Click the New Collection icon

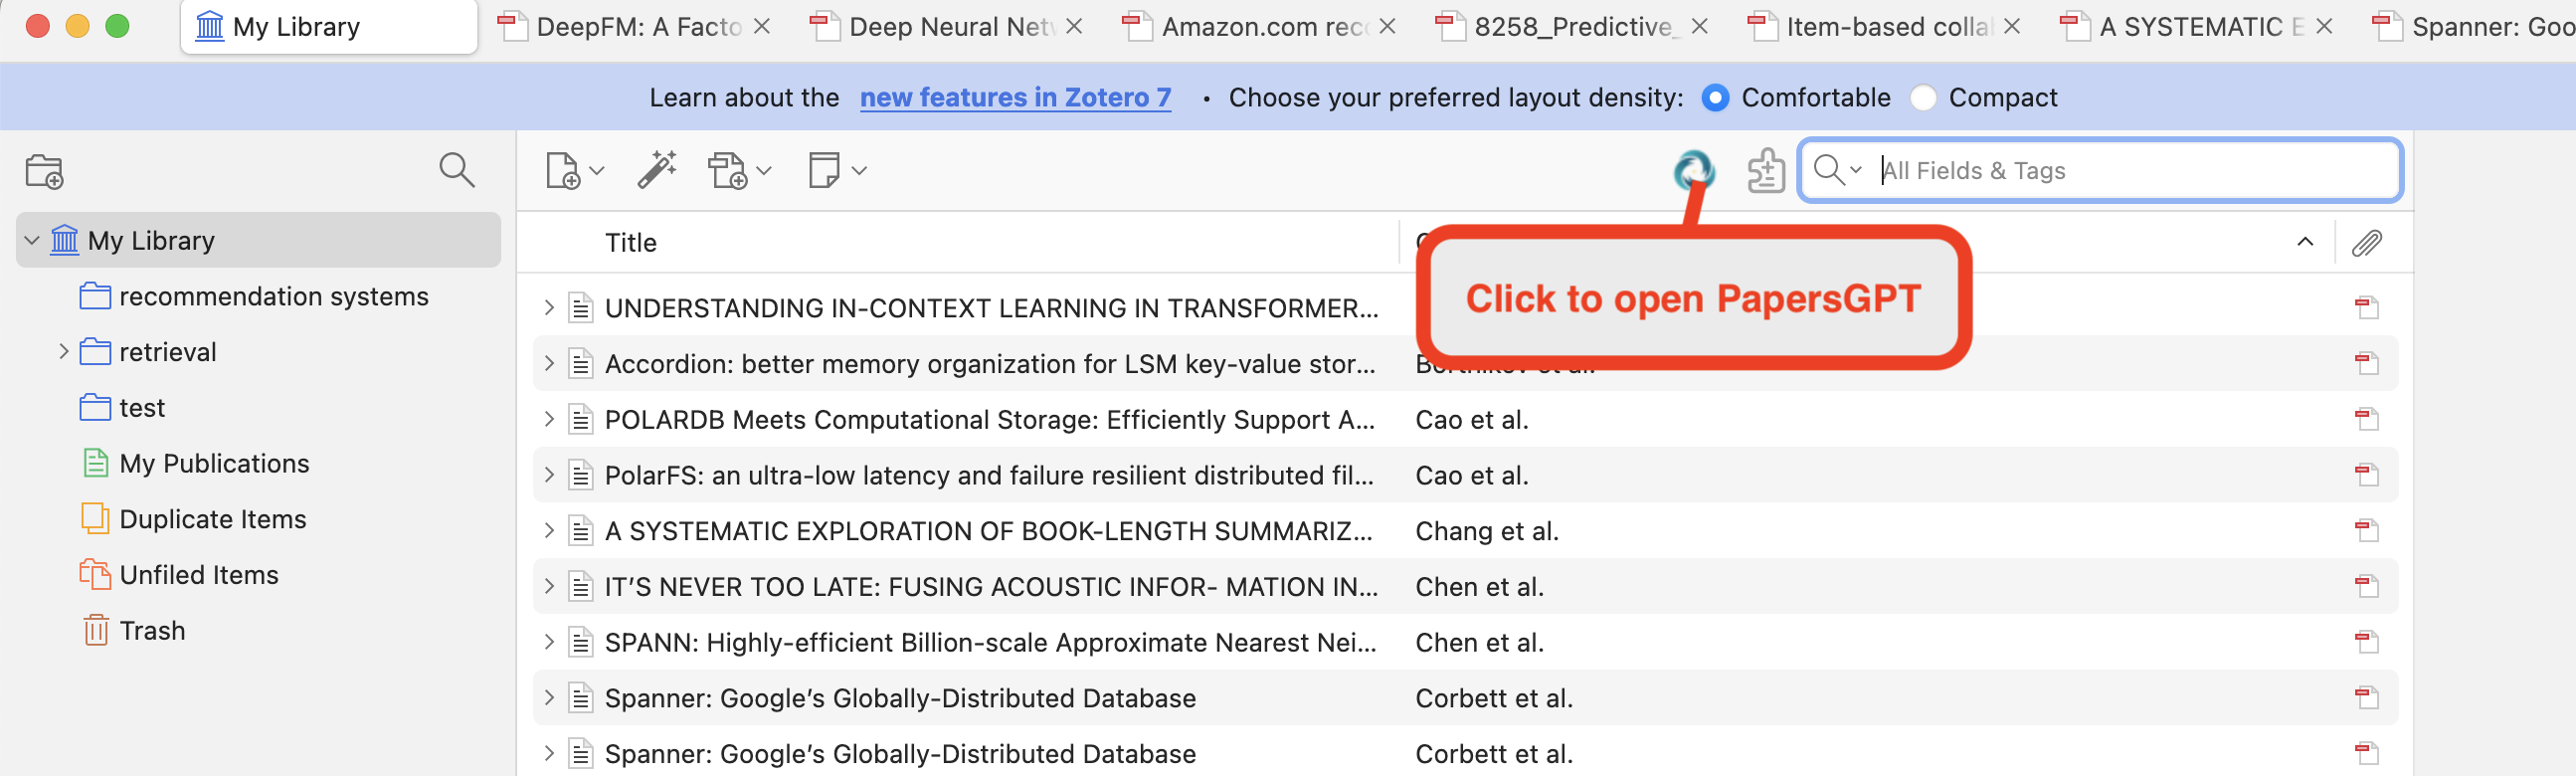click(44, 172)
